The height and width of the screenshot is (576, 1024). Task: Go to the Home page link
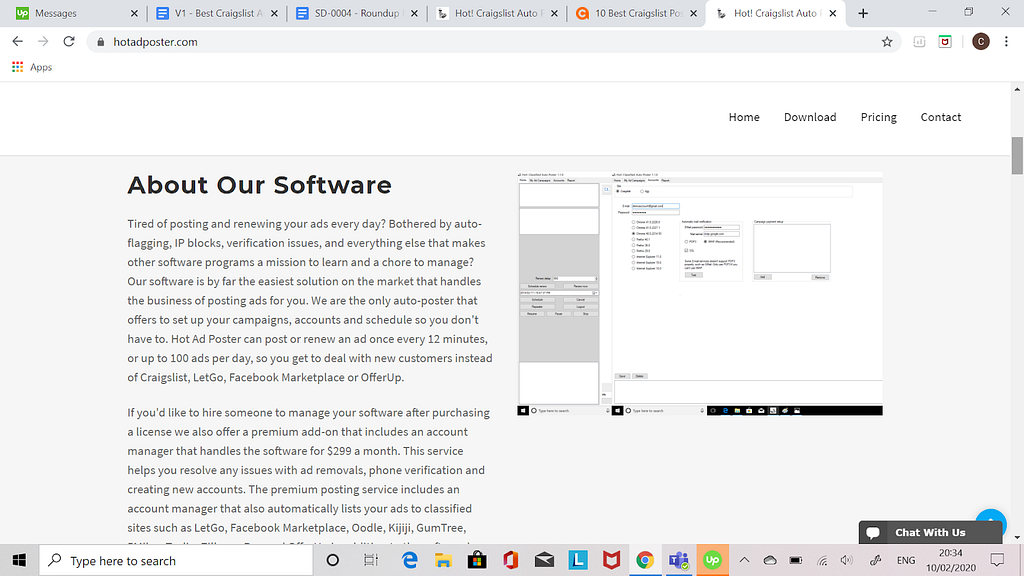[x=744, y=117]
